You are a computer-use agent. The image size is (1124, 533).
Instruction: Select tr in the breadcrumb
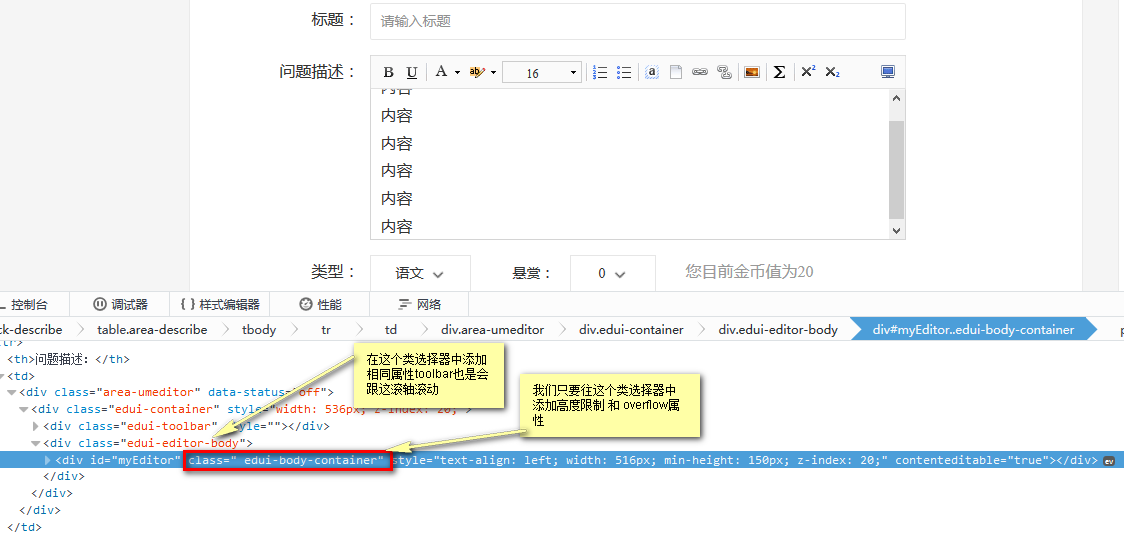[326, 330]
